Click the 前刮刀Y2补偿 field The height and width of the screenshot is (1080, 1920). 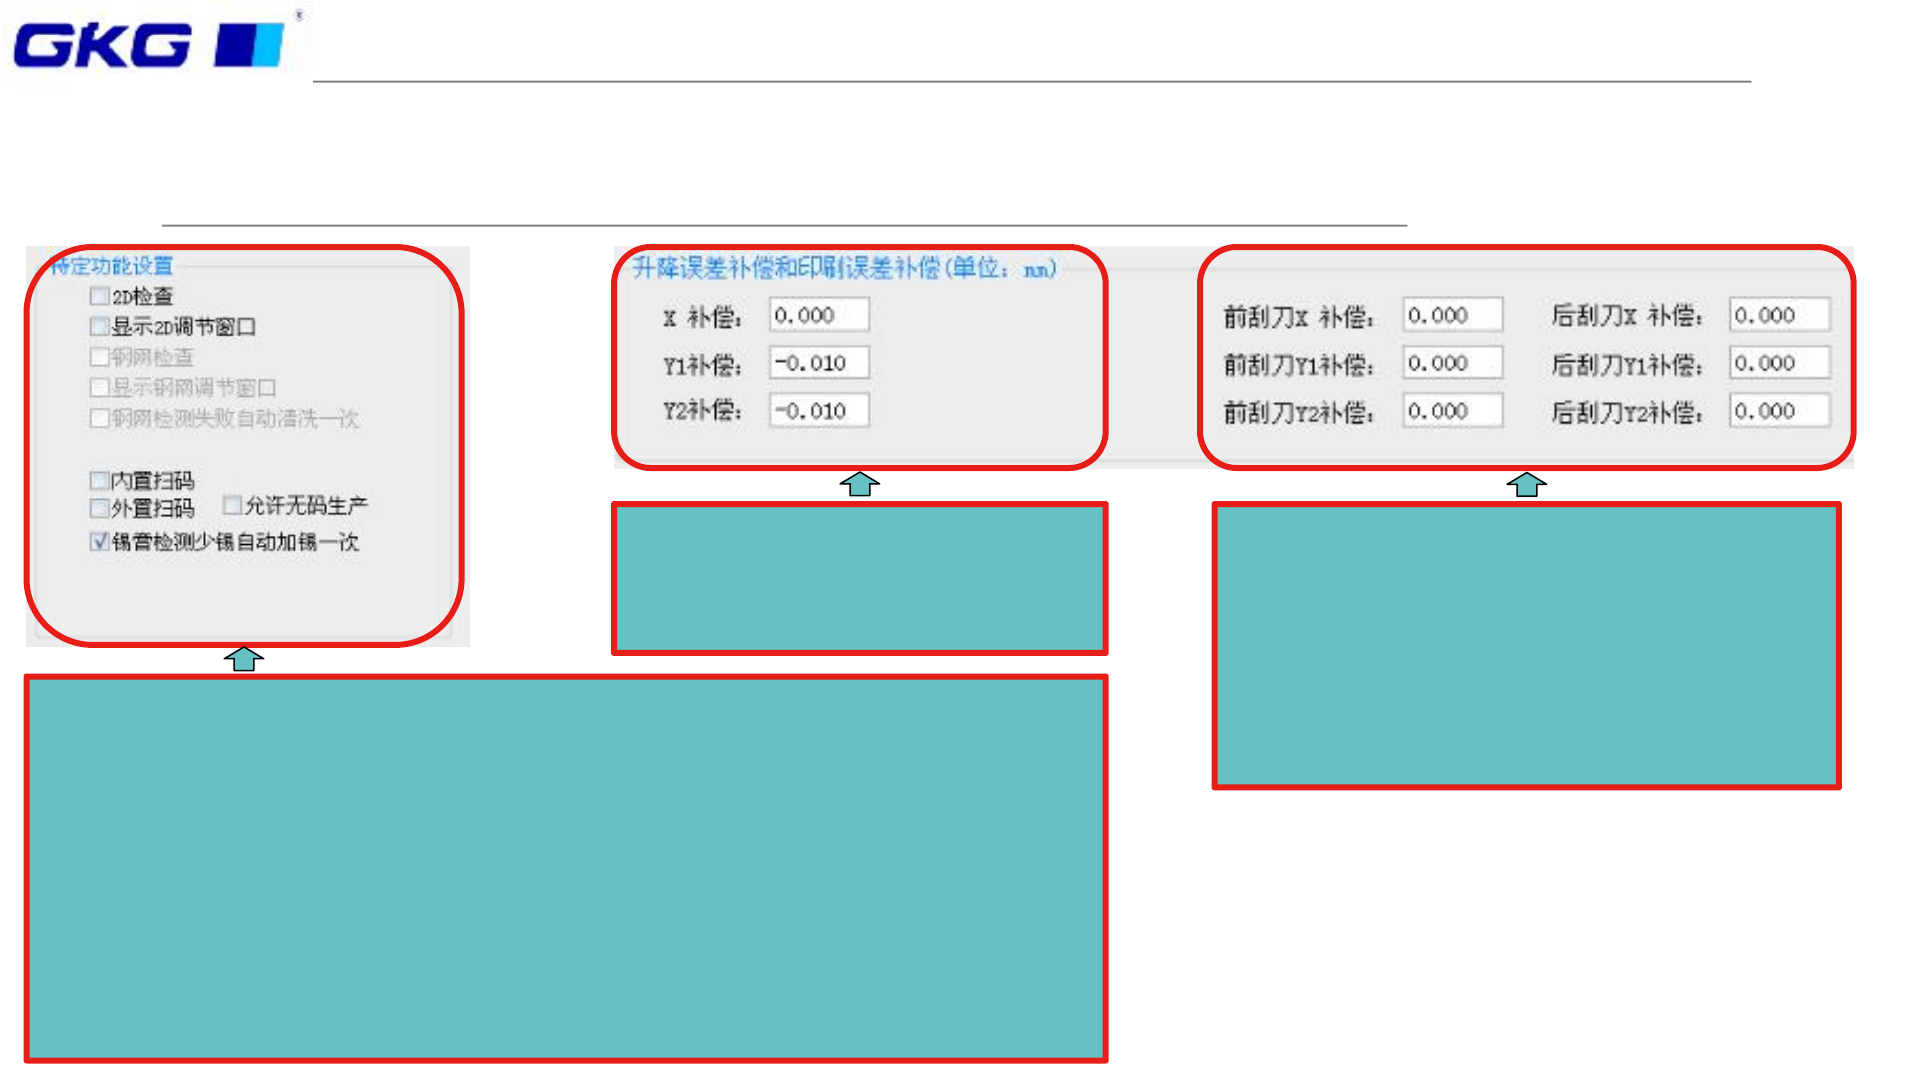(1451, 411)
